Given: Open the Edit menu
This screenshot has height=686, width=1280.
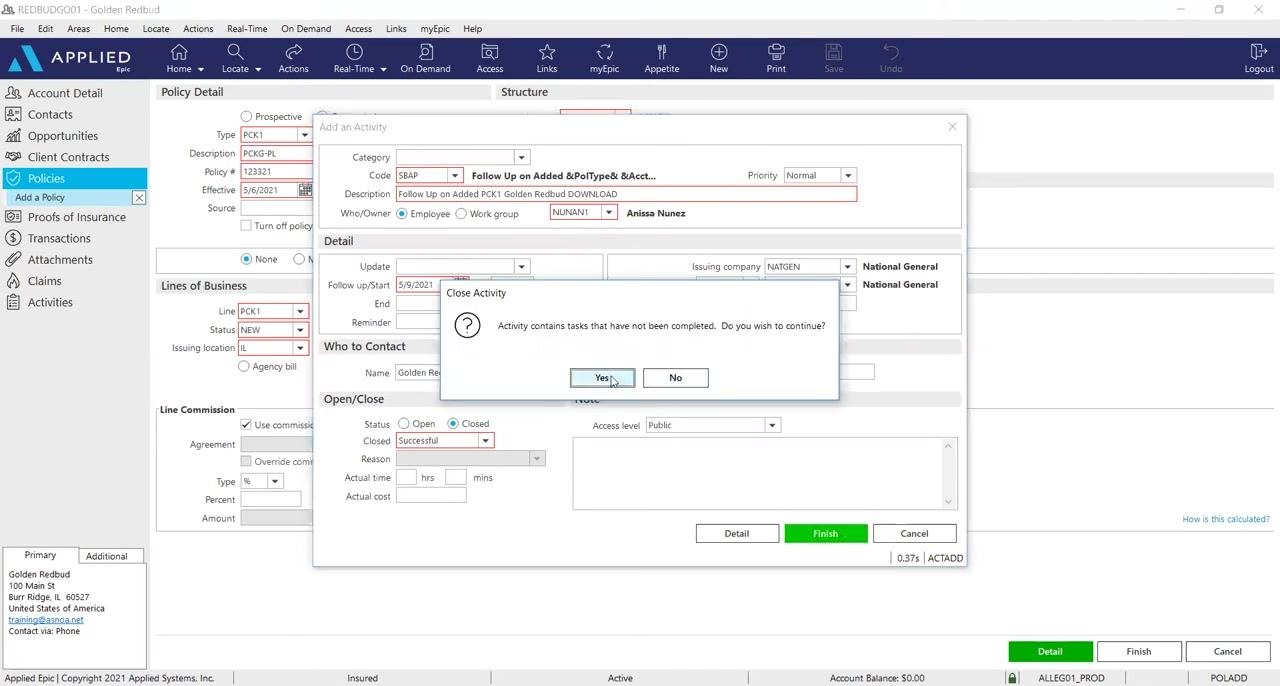Looking at the screenshot, I should 45,29.
